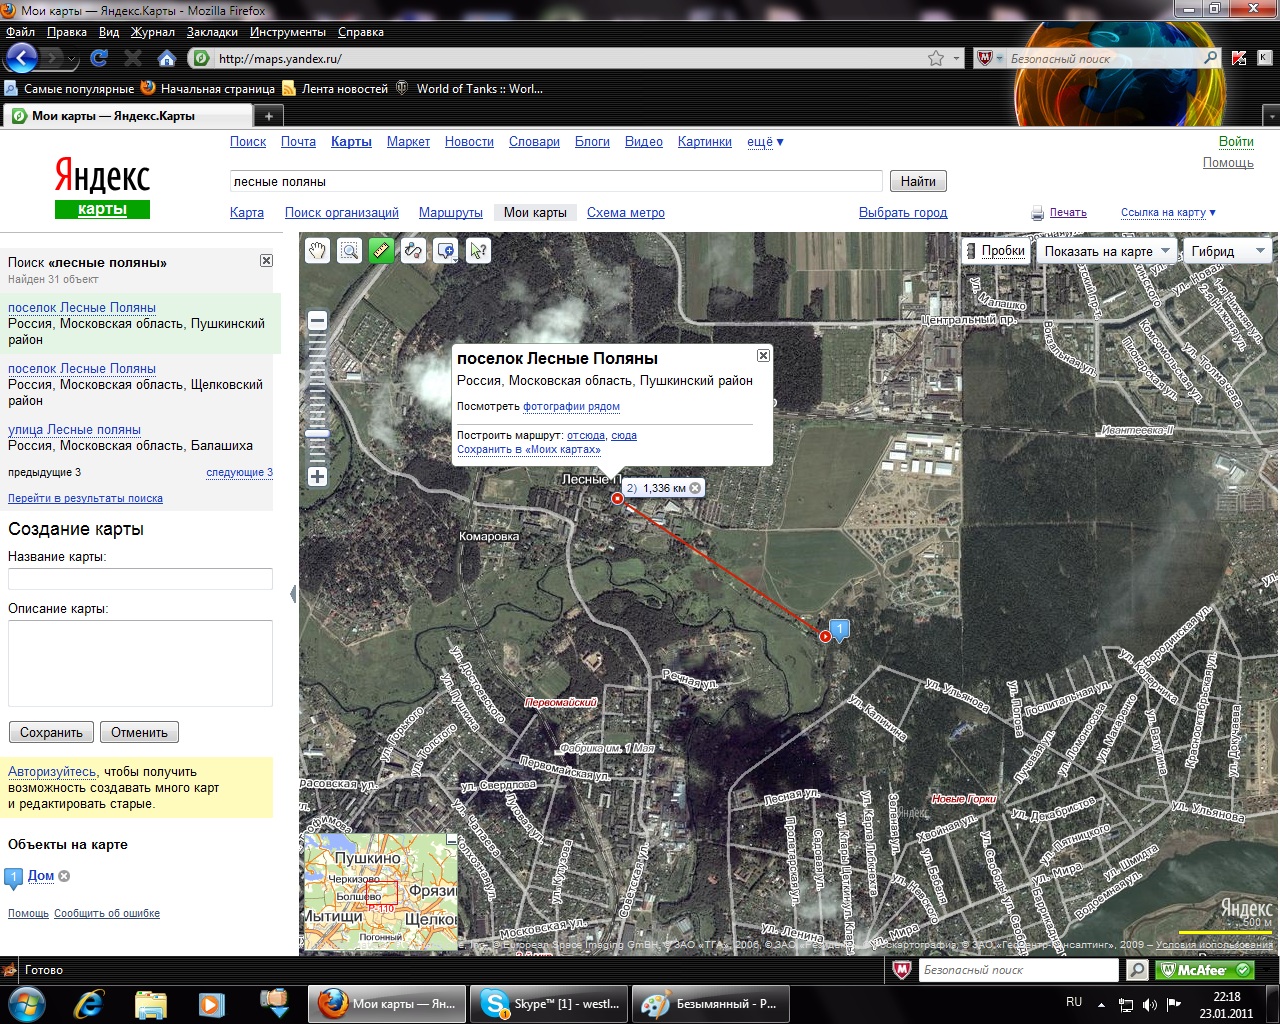Bookmark this page with the star icon
1280x1024 pixels.
pos(936,58)
